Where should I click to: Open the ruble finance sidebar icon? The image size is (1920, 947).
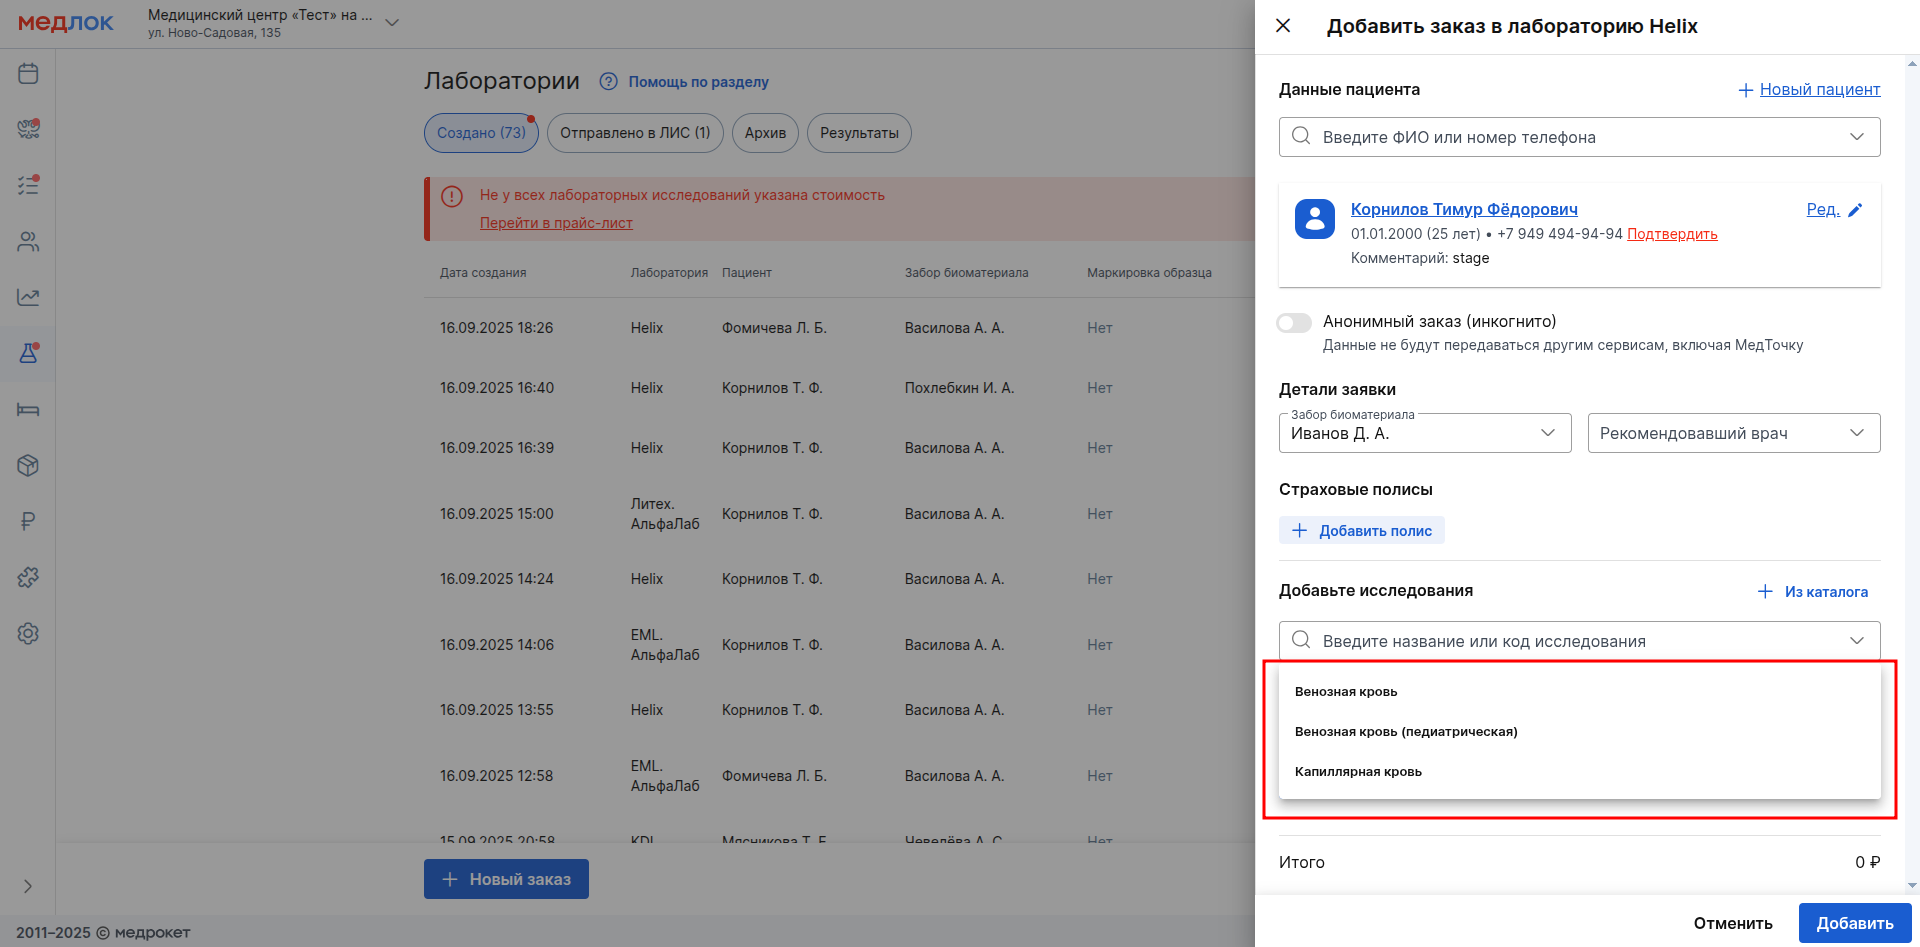tap(28, 521)
